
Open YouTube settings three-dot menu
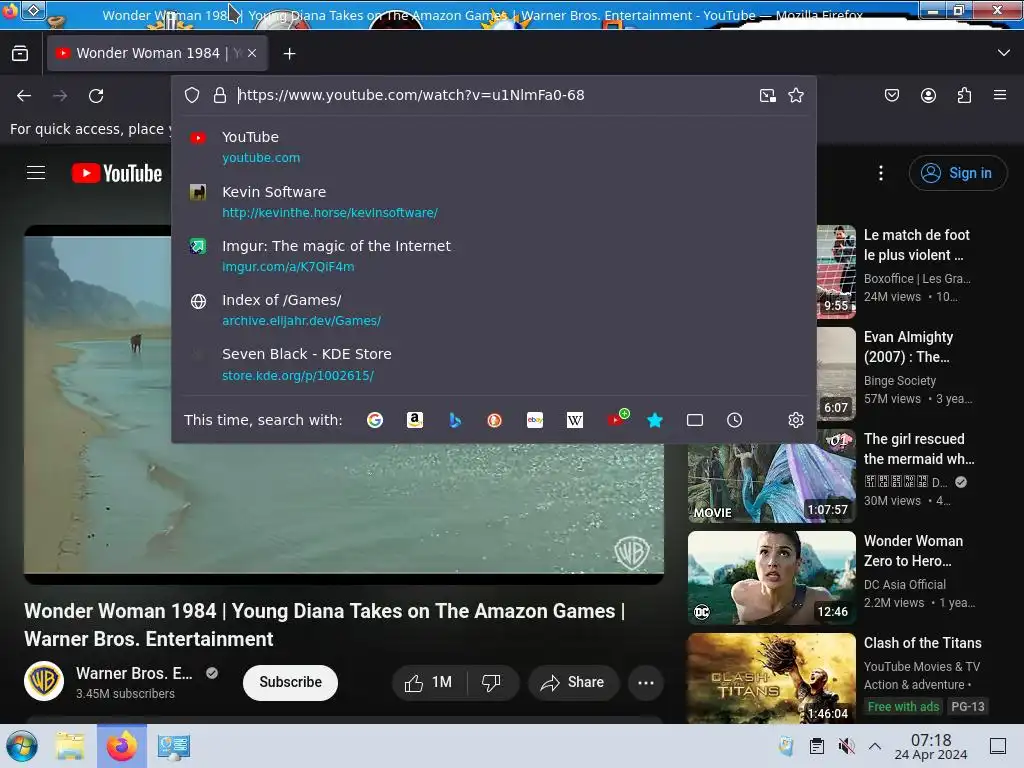click(x=881, y=172)
